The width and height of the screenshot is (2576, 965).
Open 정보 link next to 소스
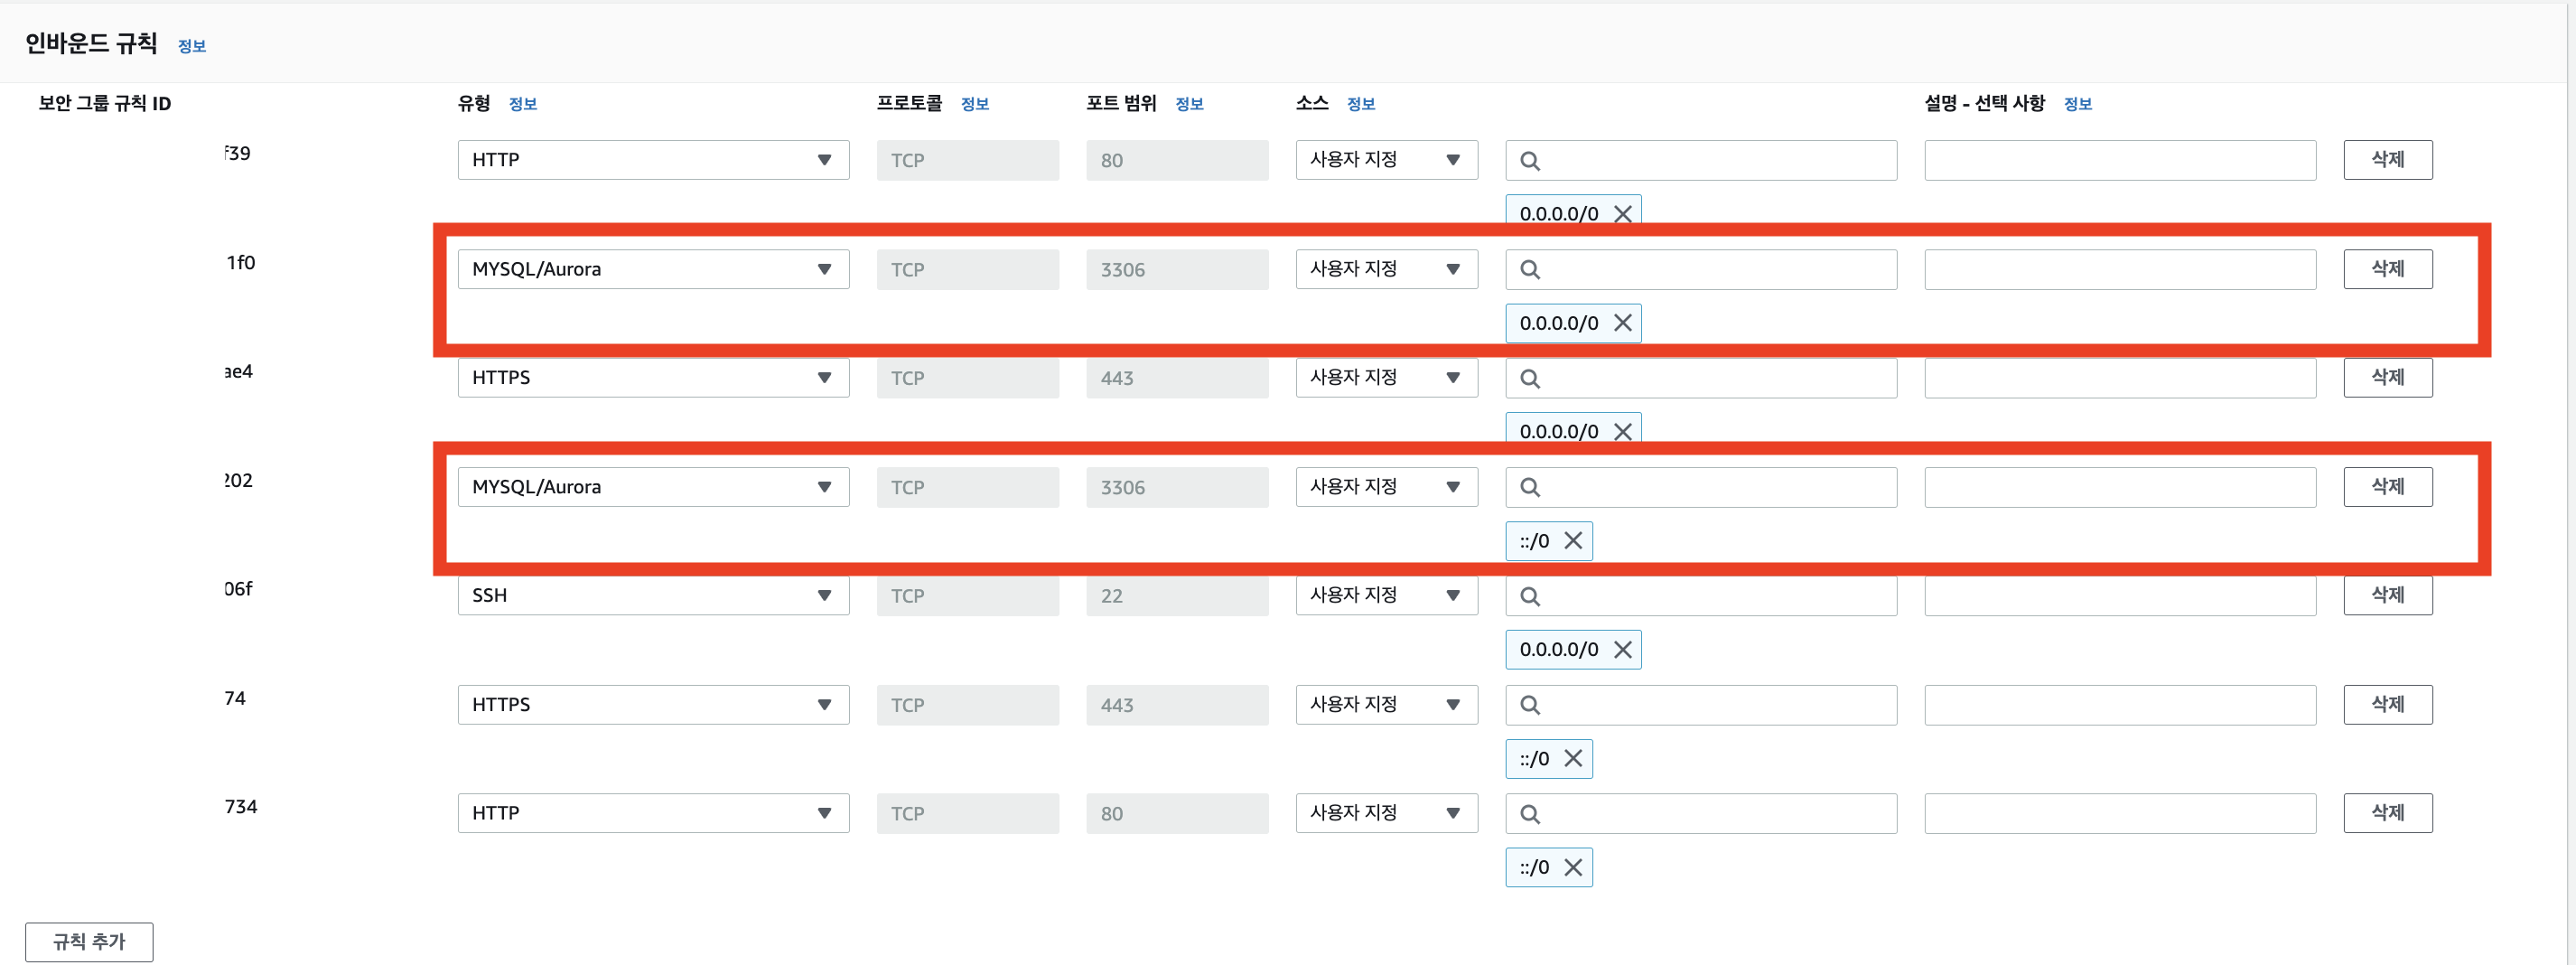1361,104
